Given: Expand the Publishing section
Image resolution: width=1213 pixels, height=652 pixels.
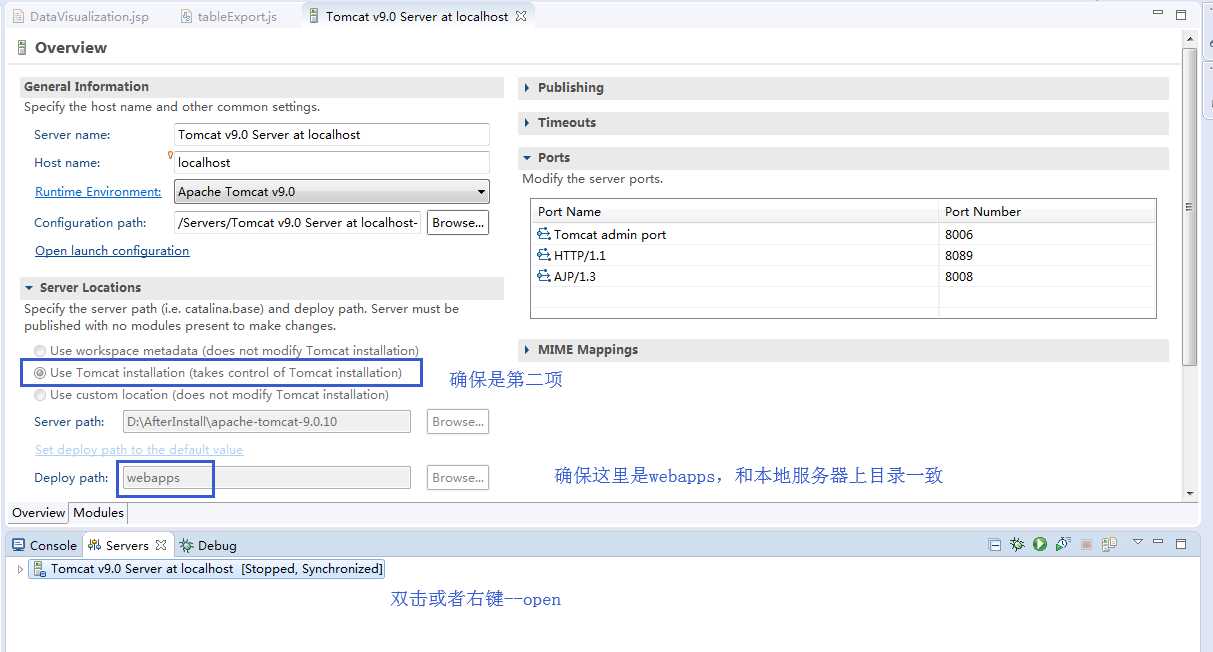Looking at the screenshot, I should coord(527,88).
